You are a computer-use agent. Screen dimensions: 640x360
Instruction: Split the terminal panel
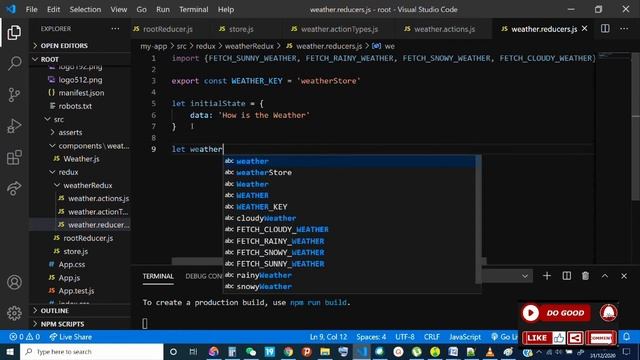coord(567,276)
